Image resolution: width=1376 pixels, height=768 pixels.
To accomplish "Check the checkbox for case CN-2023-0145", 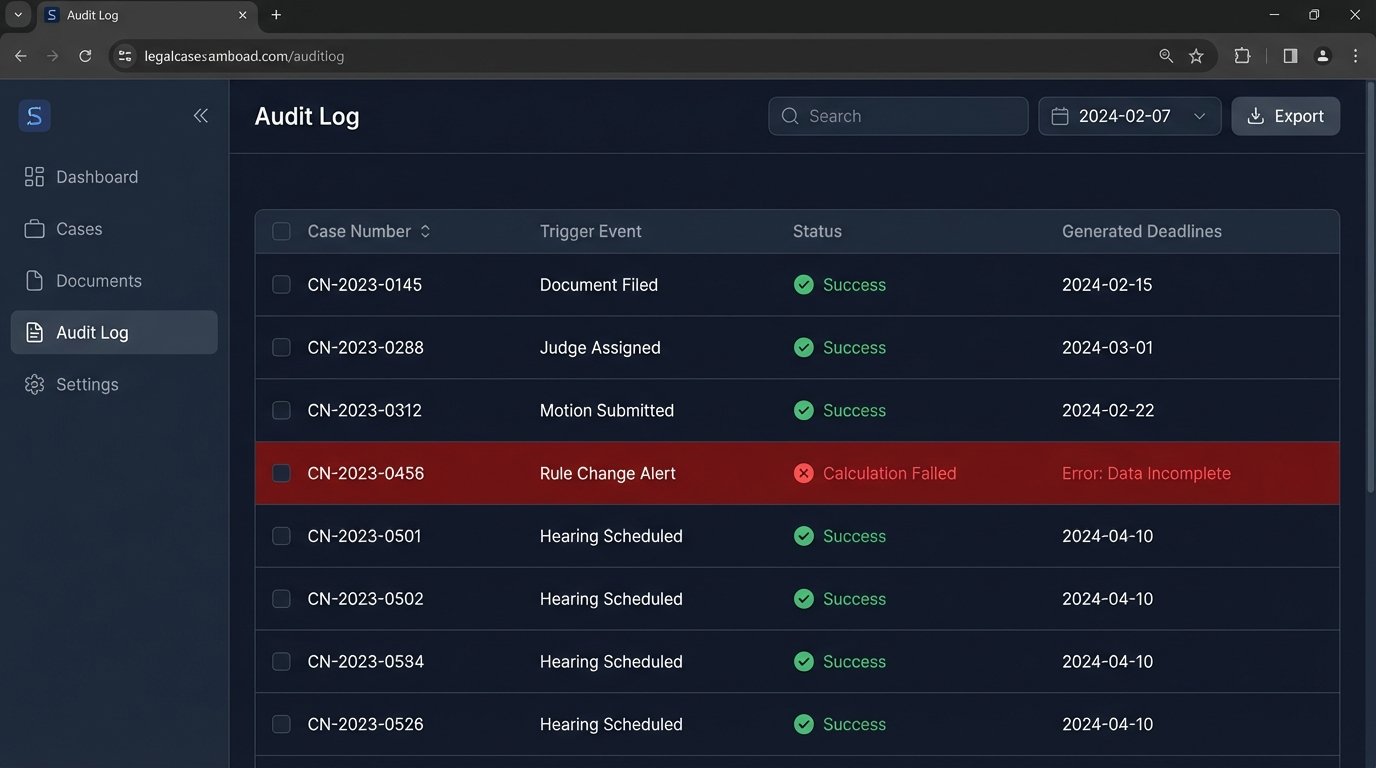I will click(x=281, y=284).
